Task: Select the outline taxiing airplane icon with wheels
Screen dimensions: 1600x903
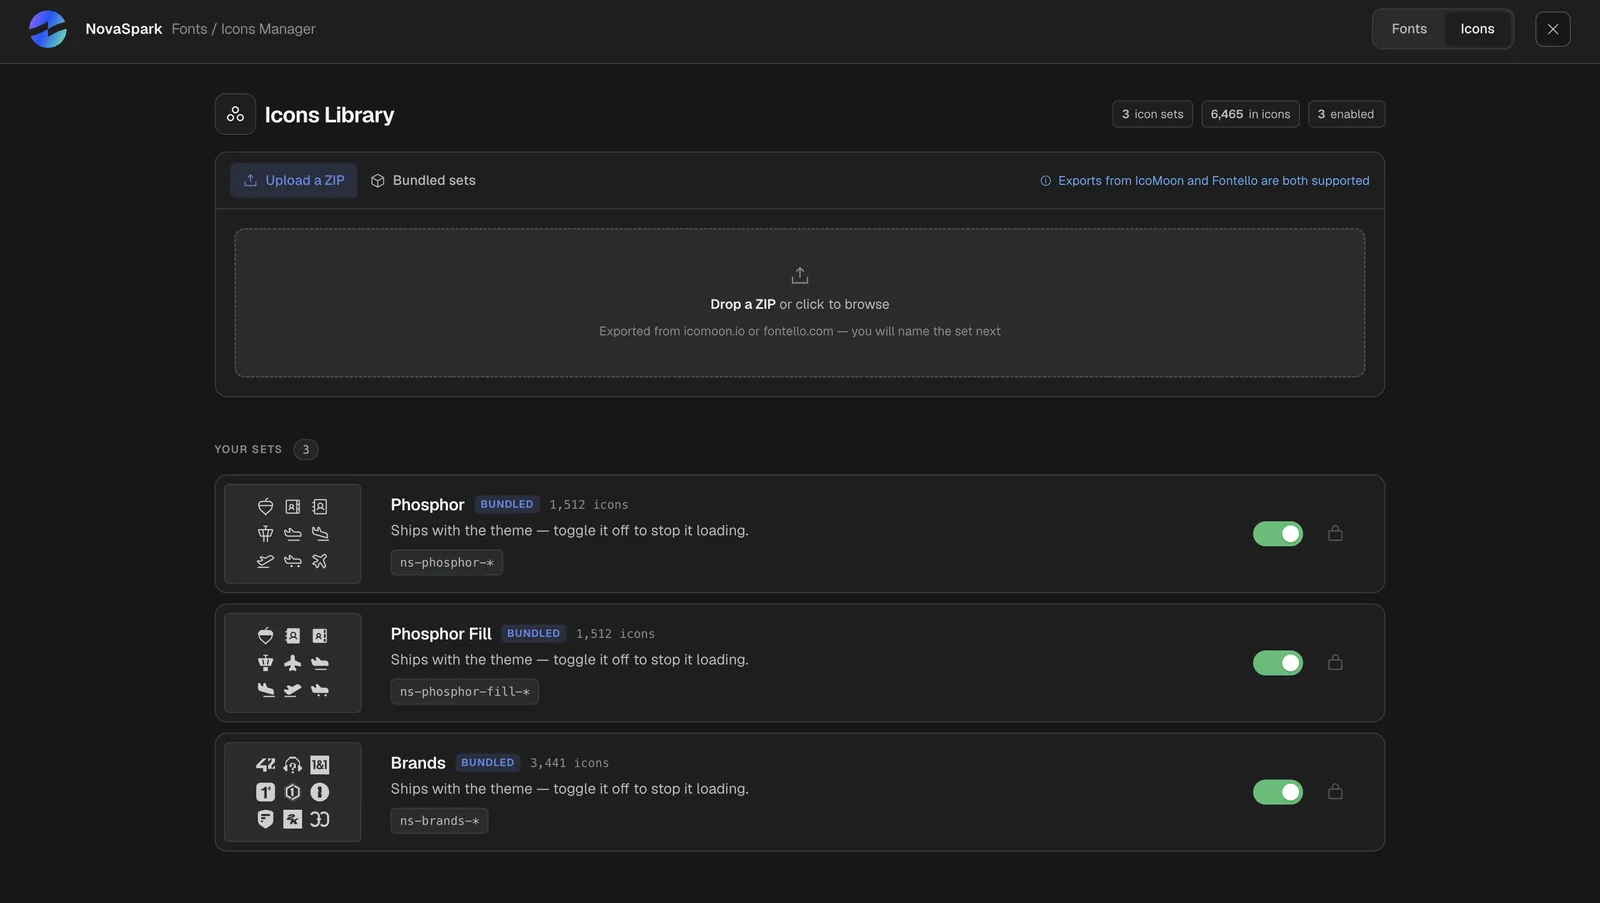Action: click(292, 561)
